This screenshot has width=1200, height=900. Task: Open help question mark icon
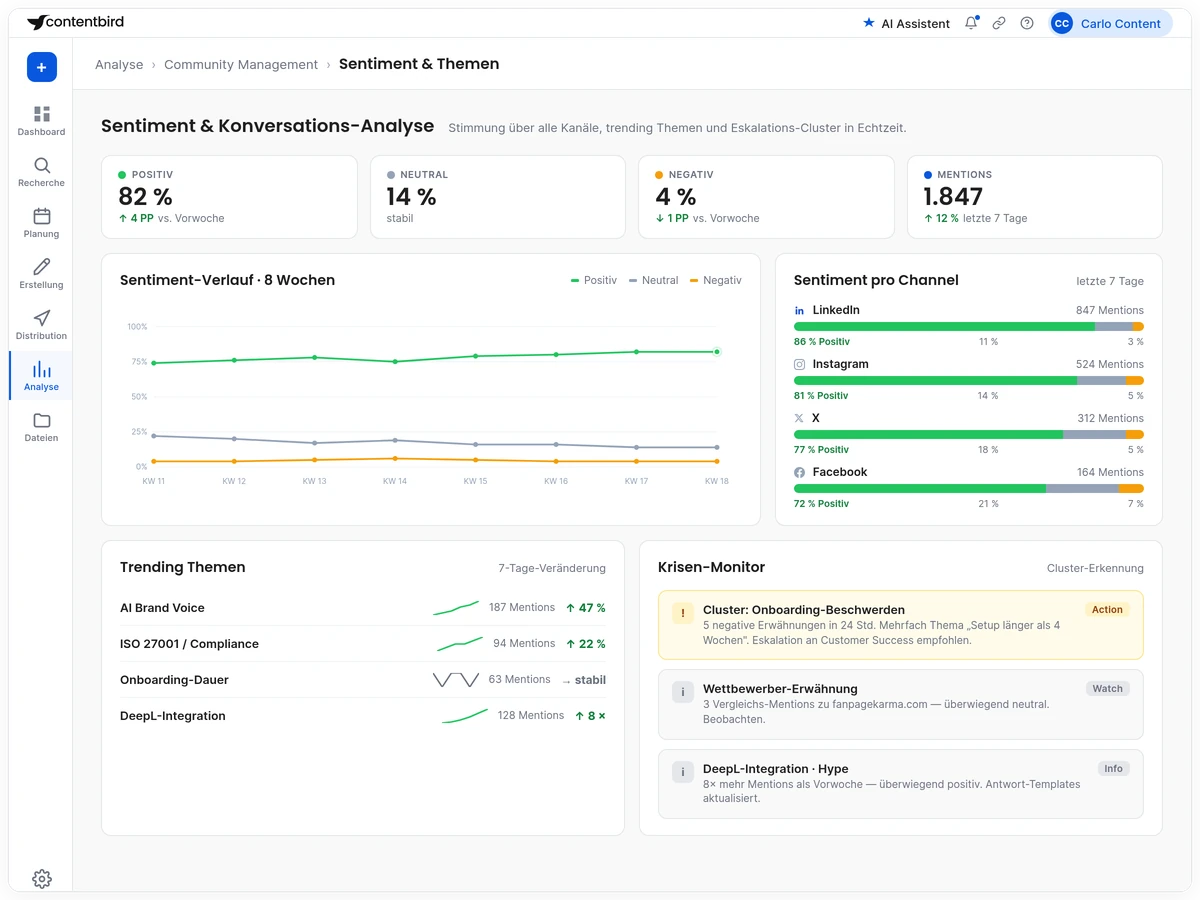pyautogui.click(x=1027, y=23)
